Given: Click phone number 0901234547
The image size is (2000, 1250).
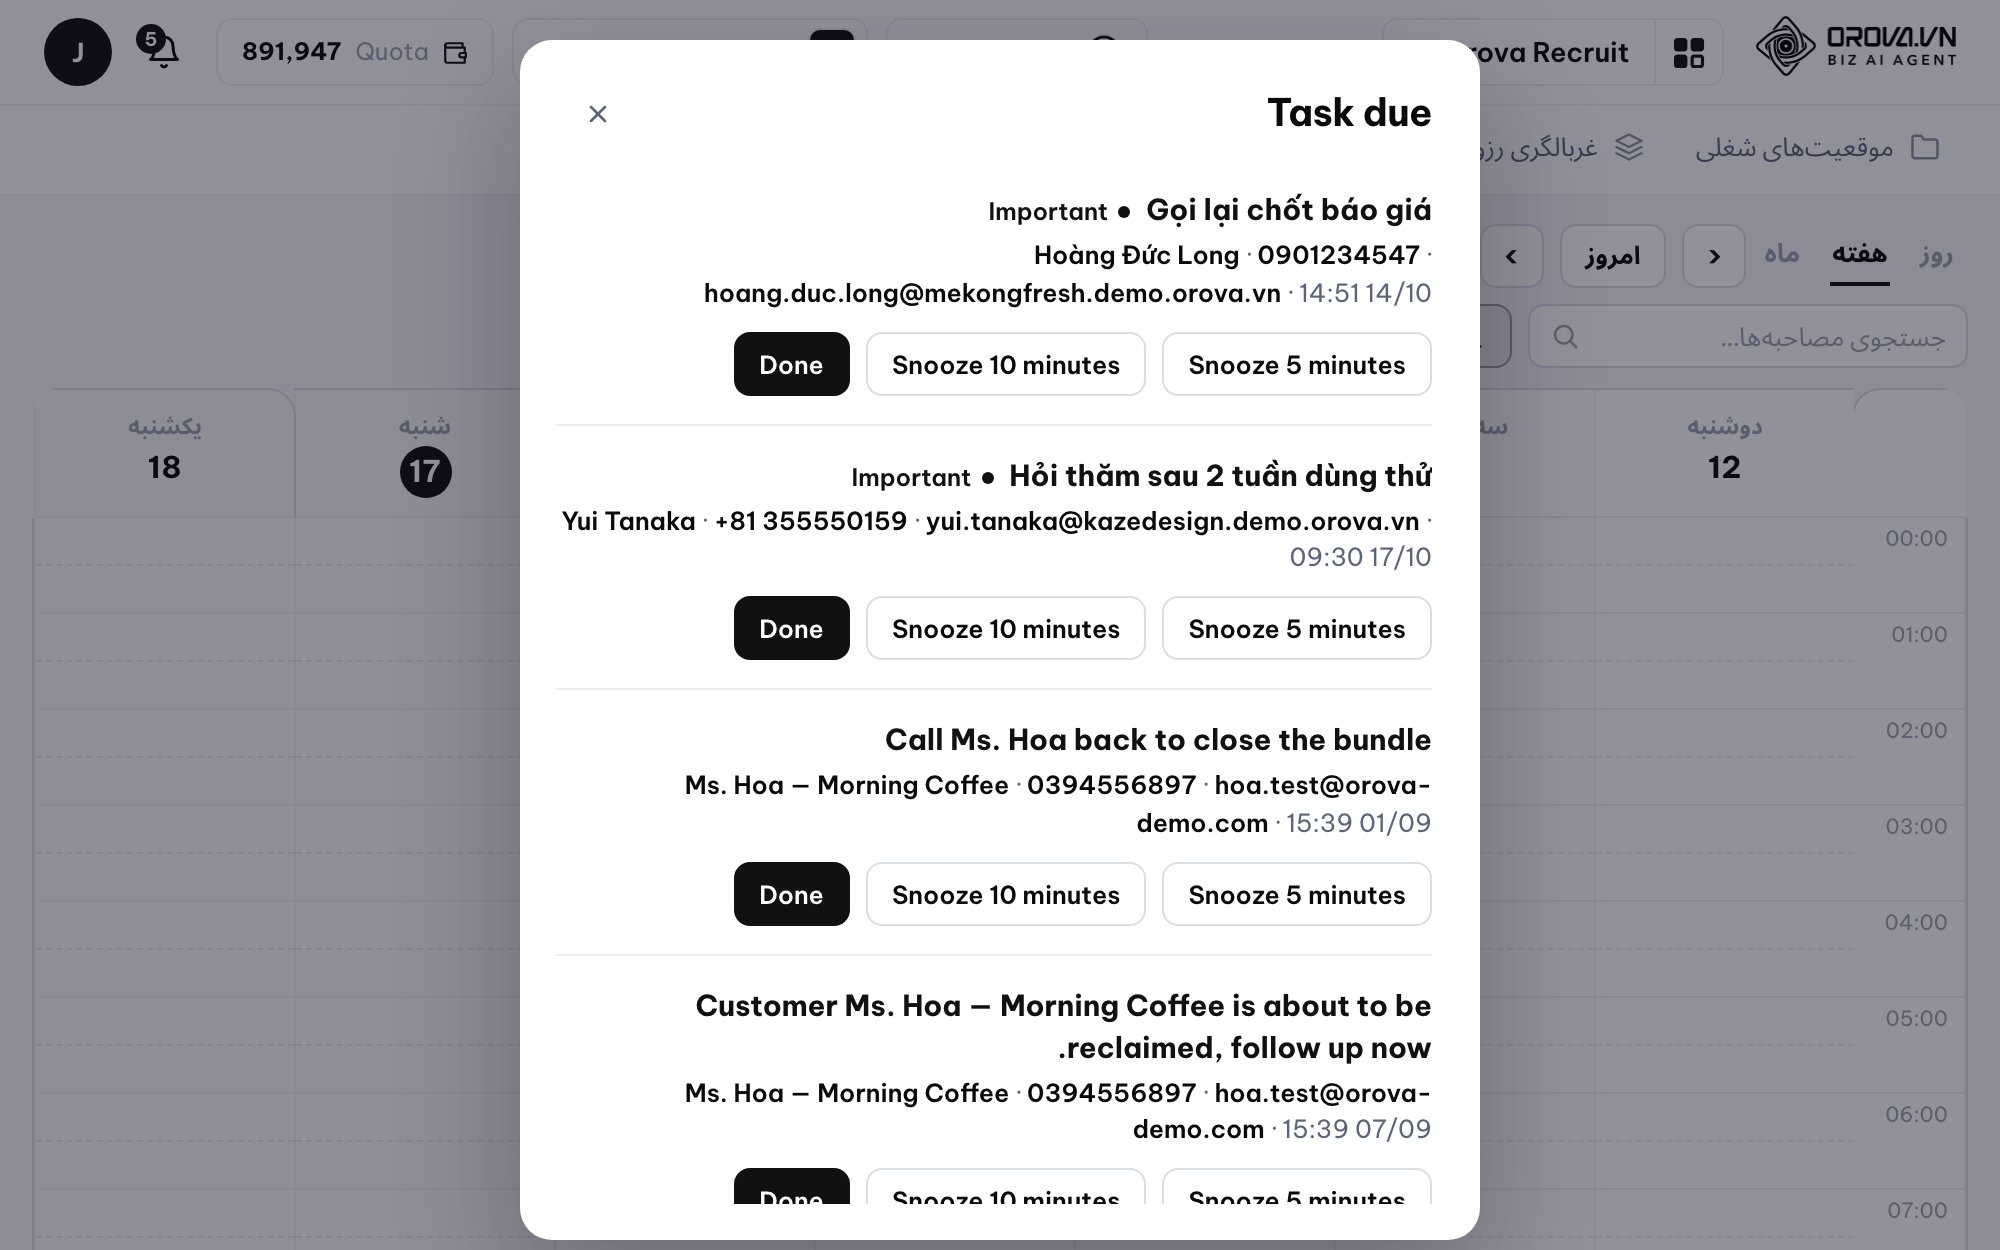Looking at the screenshot, I should 1338,255.
